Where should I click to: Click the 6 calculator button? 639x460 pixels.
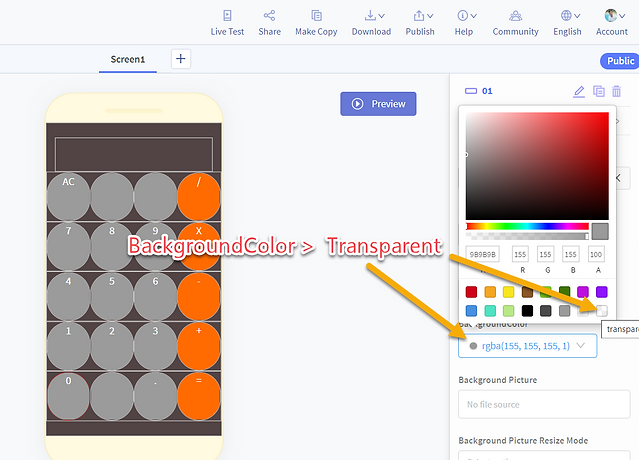point(155,296)
